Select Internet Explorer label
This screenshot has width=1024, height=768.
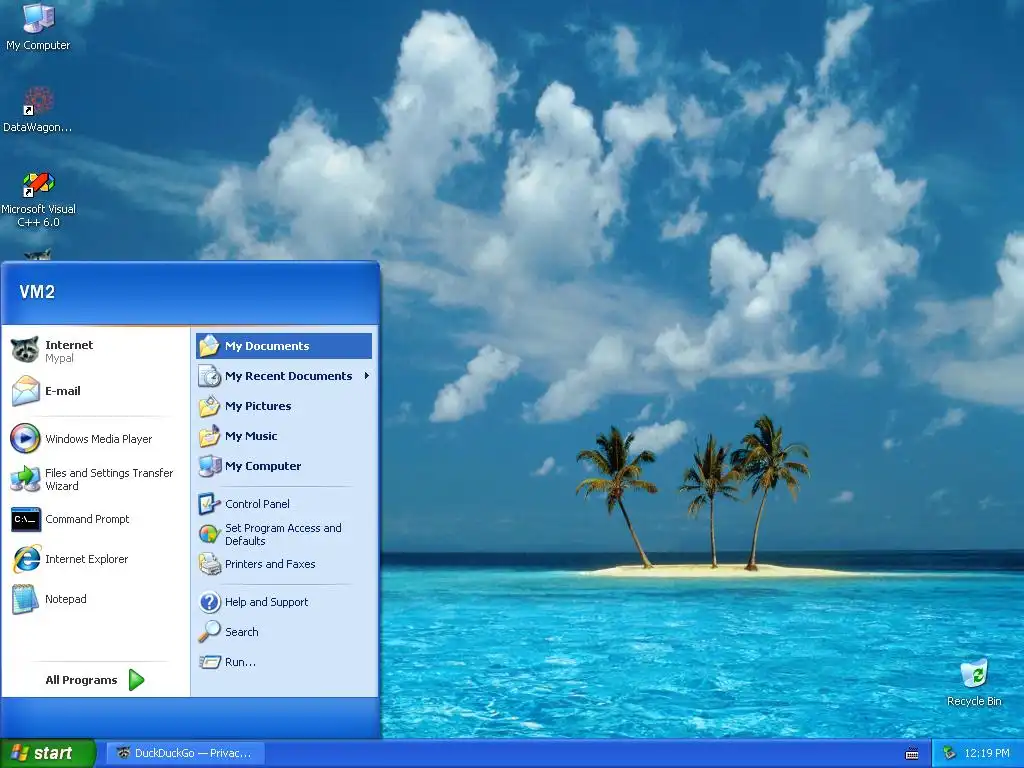click(x=86, y=559)
